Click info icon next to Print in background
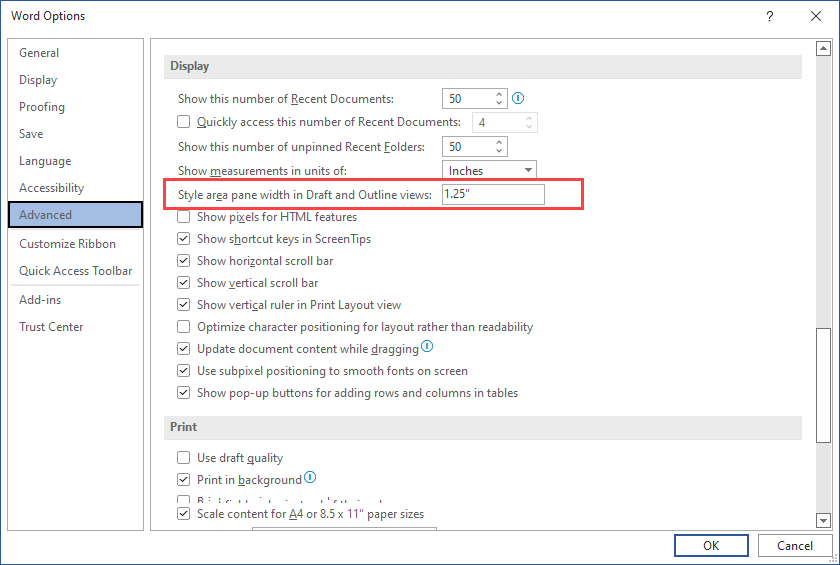This screenshot has height=565, width=840. click(x=310, y=477)
